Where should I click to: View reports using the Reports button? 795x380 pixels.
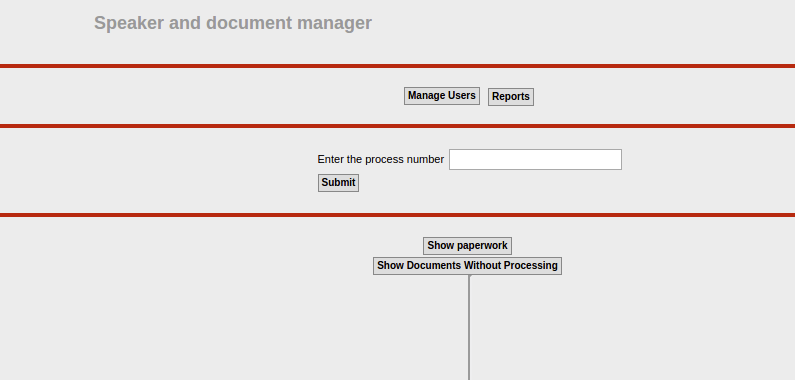pos(511,97)
